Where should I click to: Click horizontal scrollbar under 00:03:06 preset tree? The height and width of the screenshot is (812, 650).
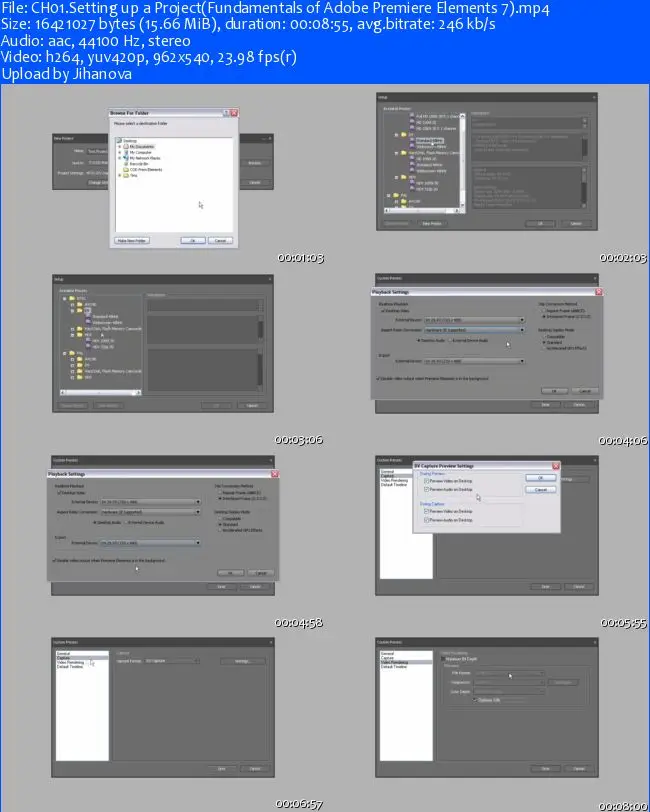click(100, 393)
